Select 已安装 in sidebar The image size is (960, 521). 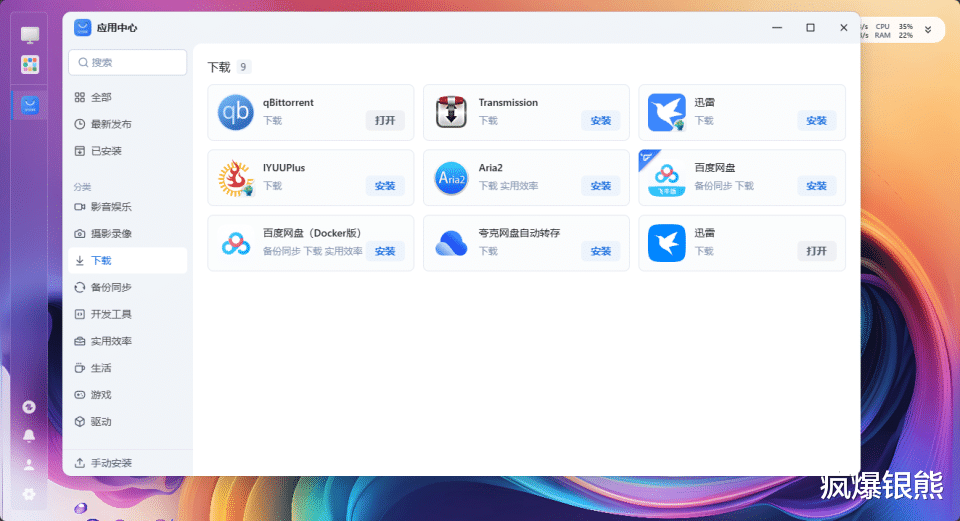click(x=127, y=151)
